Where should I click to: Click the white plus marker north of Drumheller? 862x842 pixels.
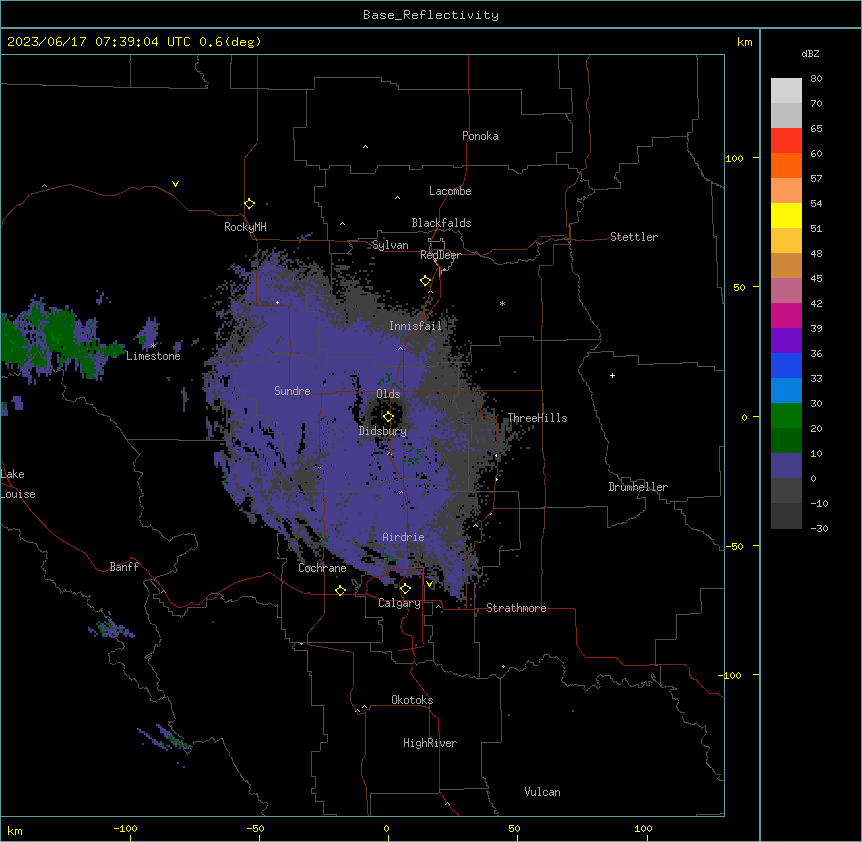612,375
